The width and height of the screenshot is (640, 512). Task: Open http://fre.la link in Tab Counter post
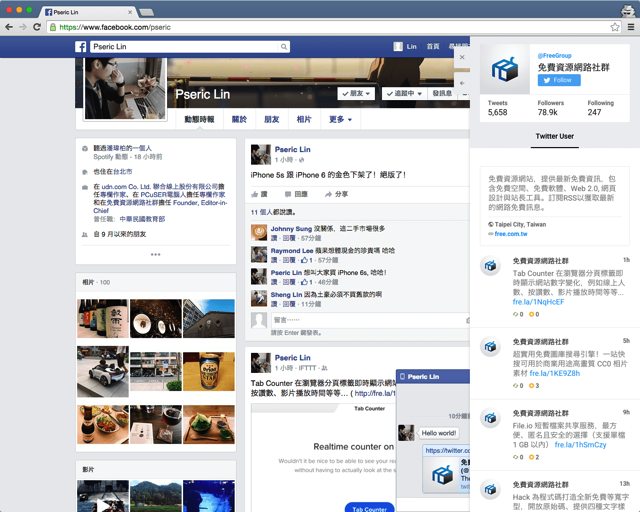coord(375,394)
